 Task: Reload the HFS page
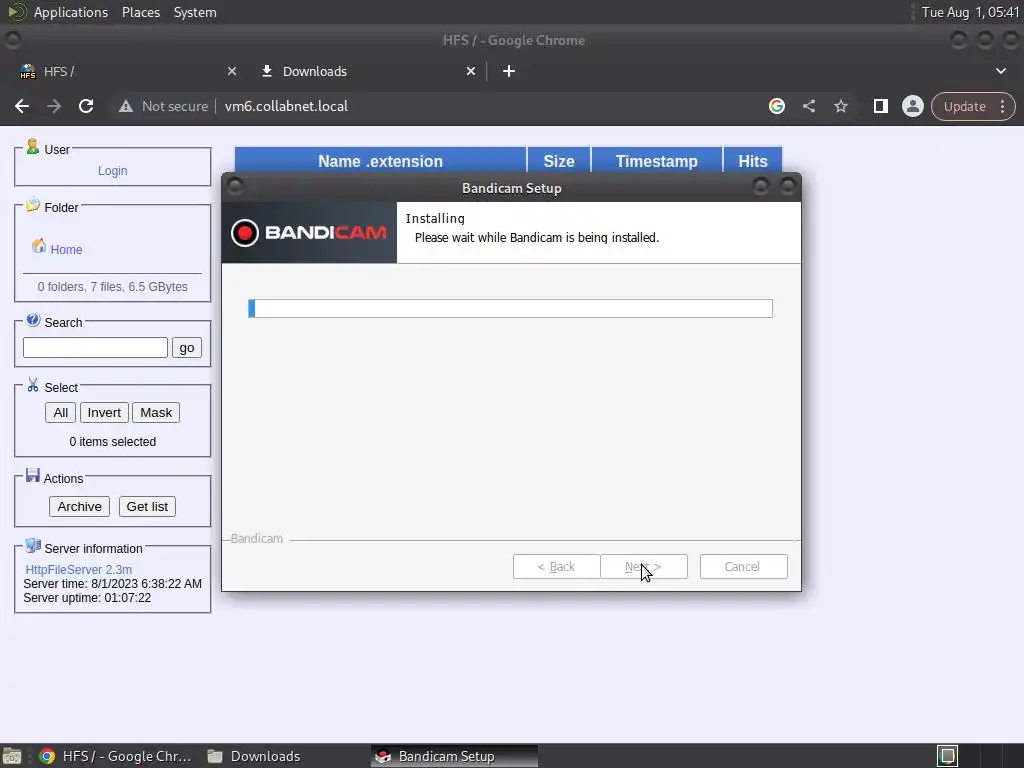pos(86,106)
